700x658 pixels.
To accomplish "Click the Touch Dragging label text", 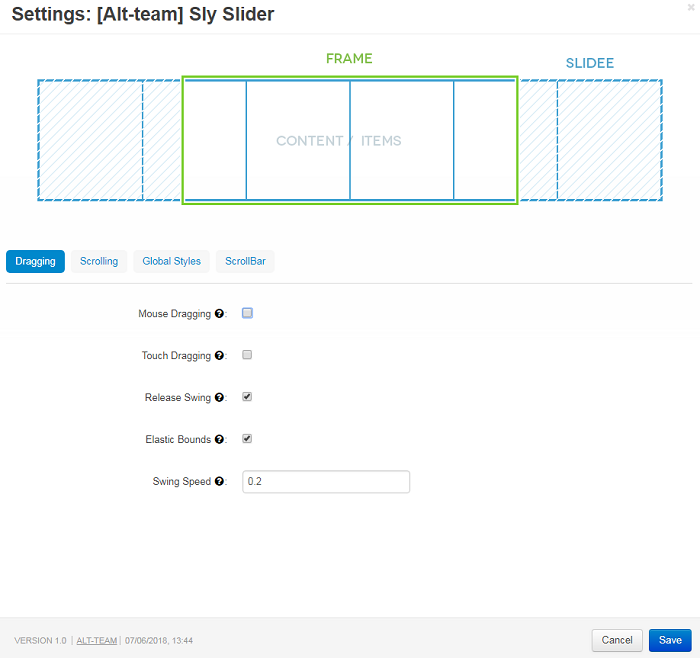I will tap(176, 356).
